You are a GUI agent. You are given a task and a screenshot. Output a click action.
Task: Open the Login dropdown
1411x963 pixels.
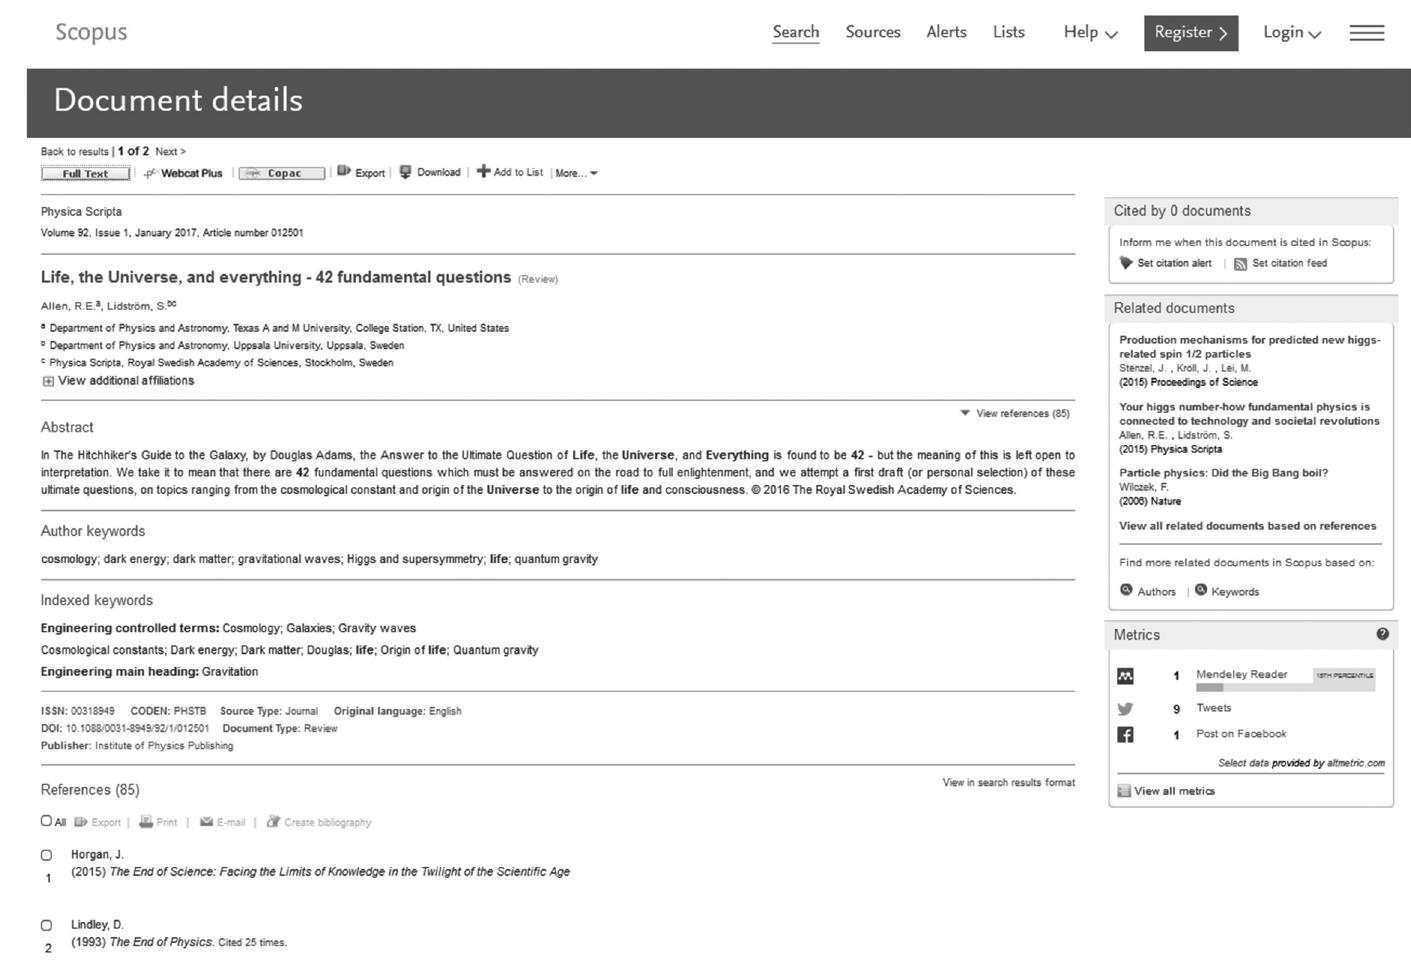(1292, 32)
